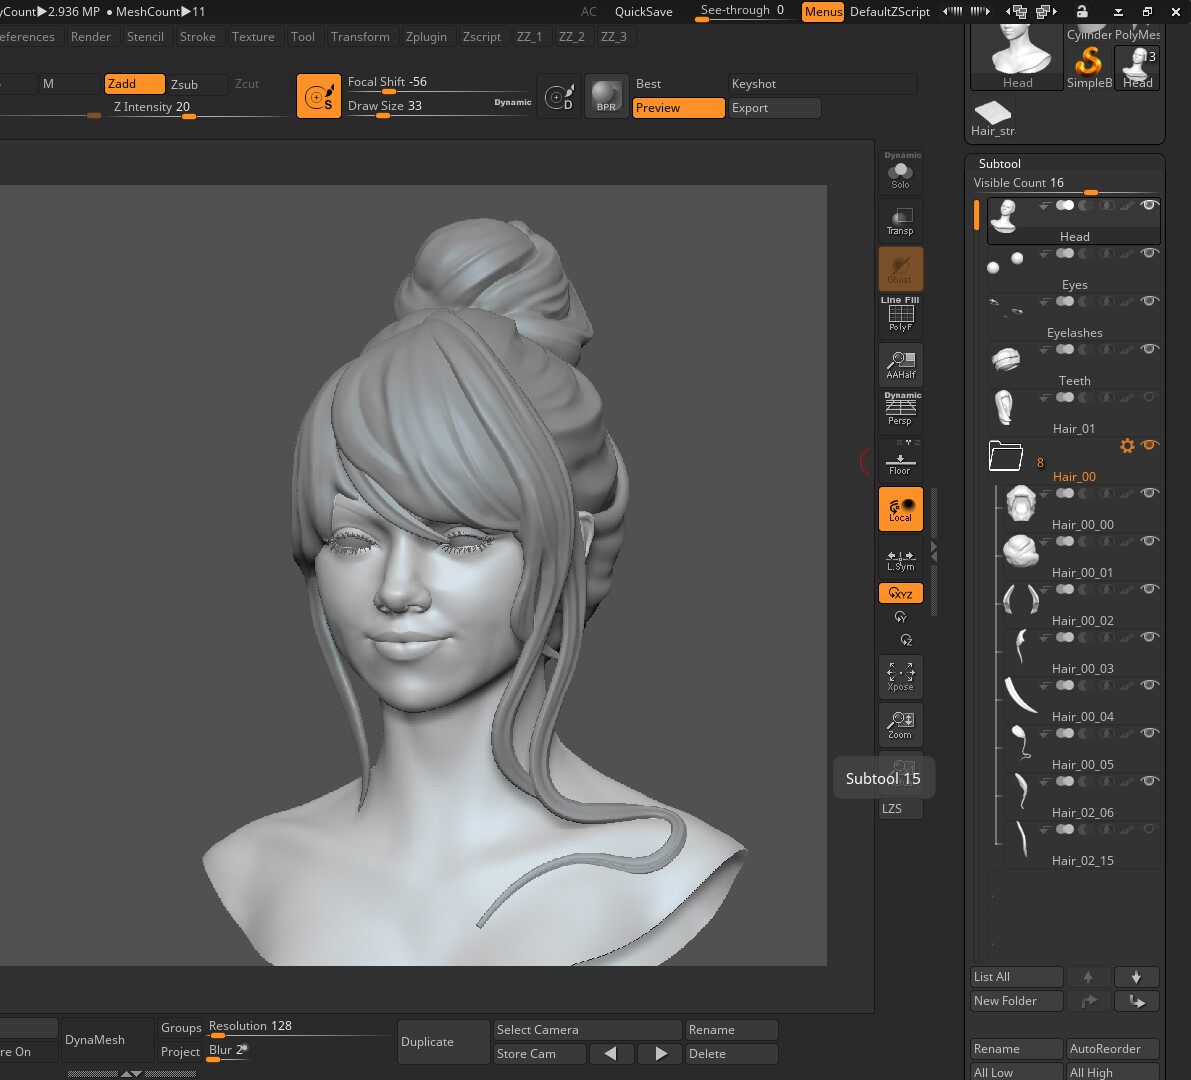Open the Menus dropdown
The width and height of the screenshot is (1191, 1080).
tap(822, 12)
